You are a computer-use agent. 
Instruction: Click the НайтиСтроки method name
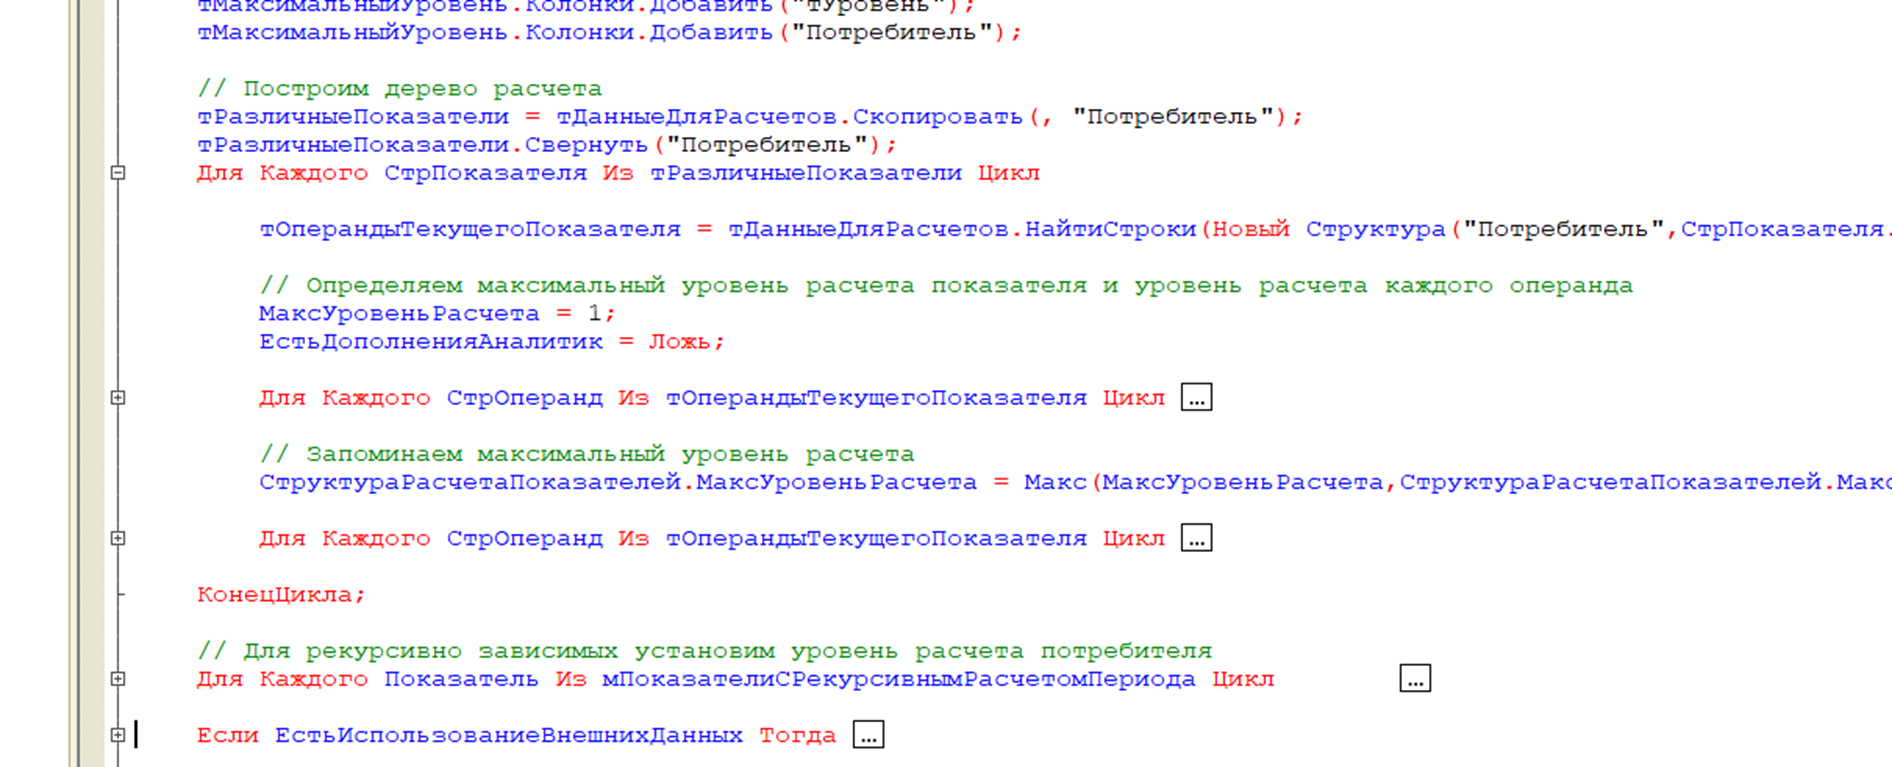pyautogui.click(x=1110, y=230)
